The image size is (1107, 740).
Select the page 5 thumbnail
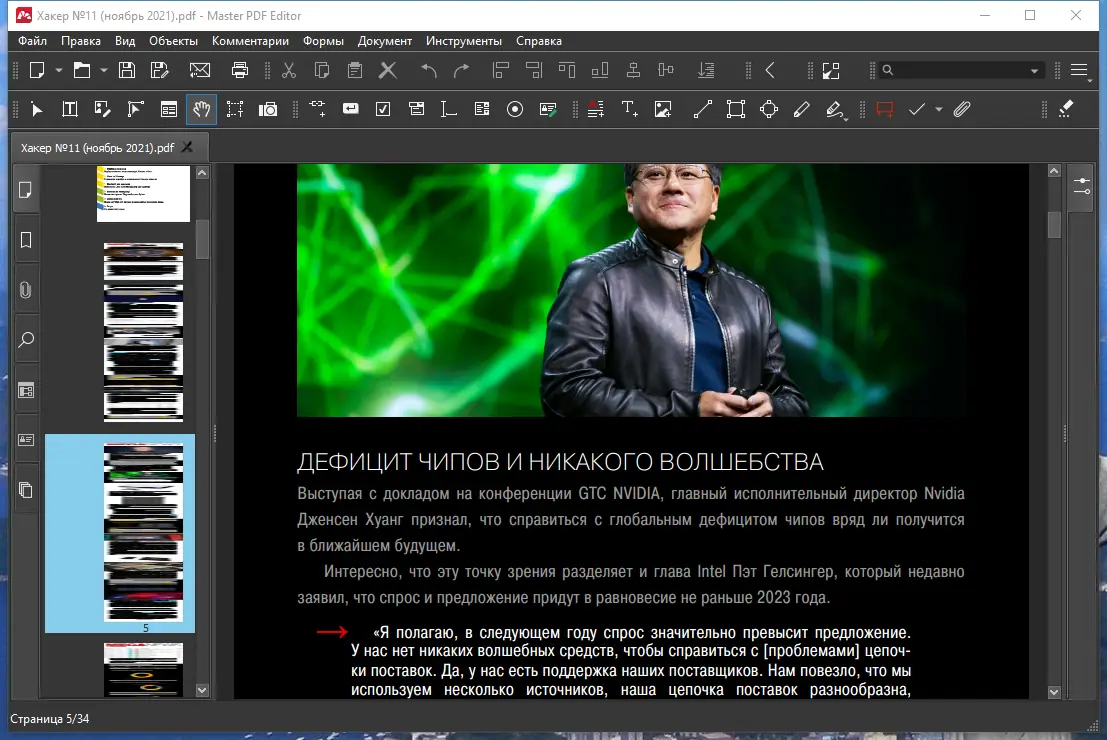(x=144, y=532)
